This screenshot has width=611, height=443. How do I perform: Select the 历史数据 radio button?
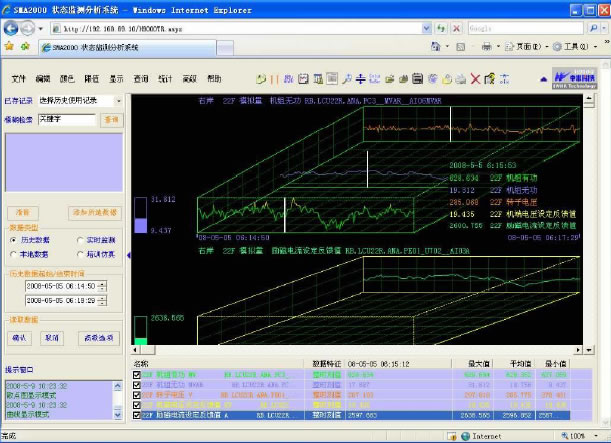(x=13, y=240)
